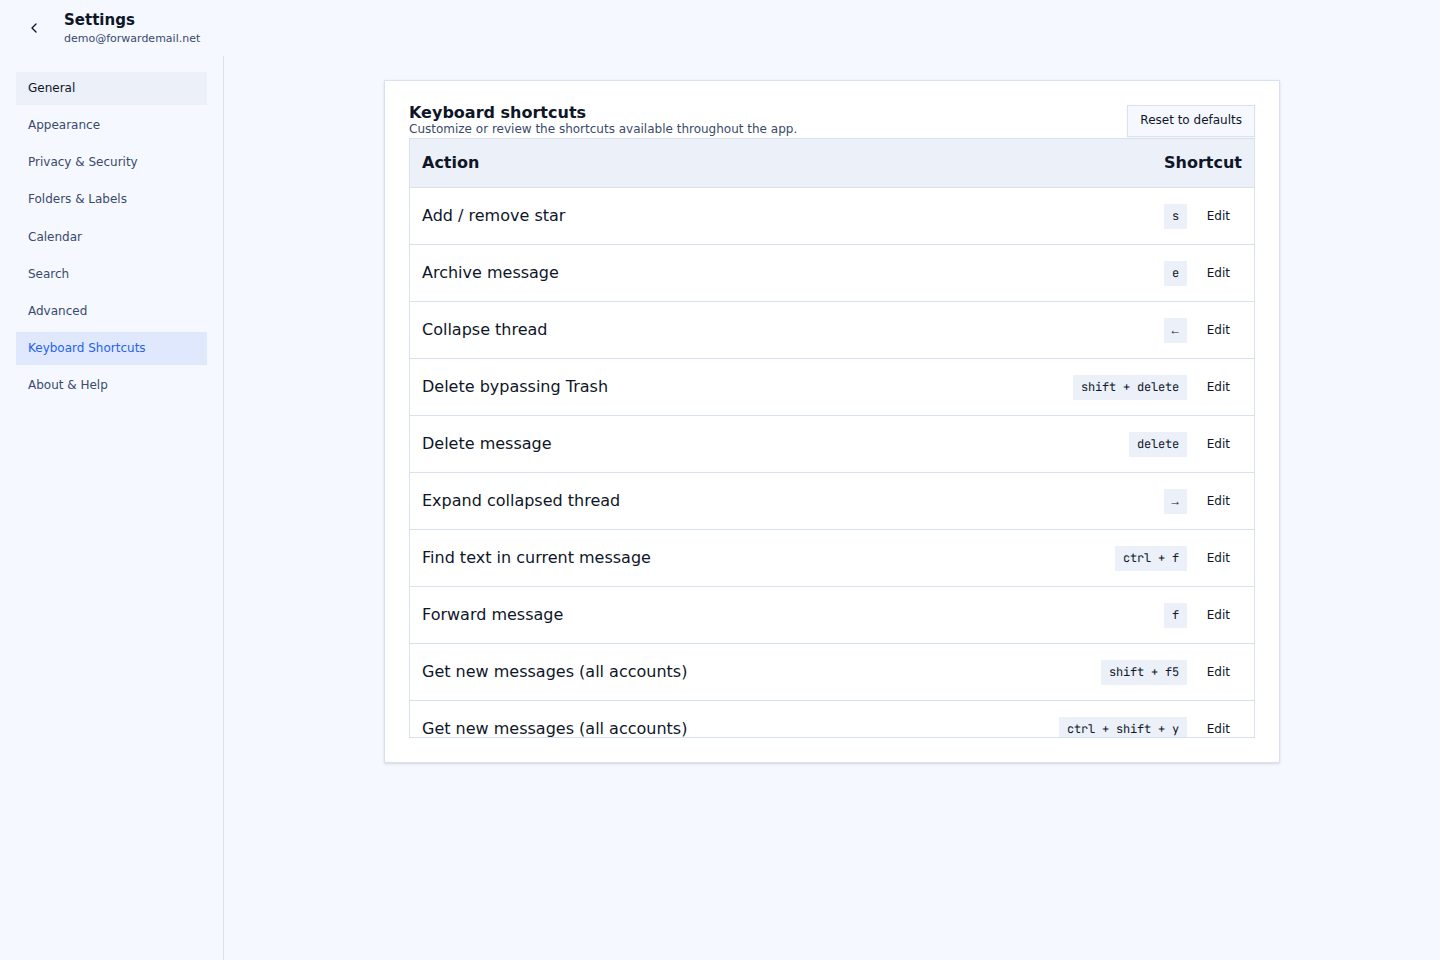Click the 'e' key badge for Archive
This screenshot has width=1440, height=960.
[x=1175, y=273]
